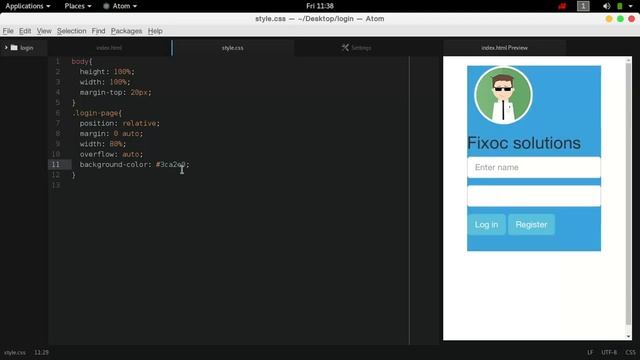Click the preview pane scrollbar
Image resolution: width=640 pixels, height=360 pixels.
(628, 194)
